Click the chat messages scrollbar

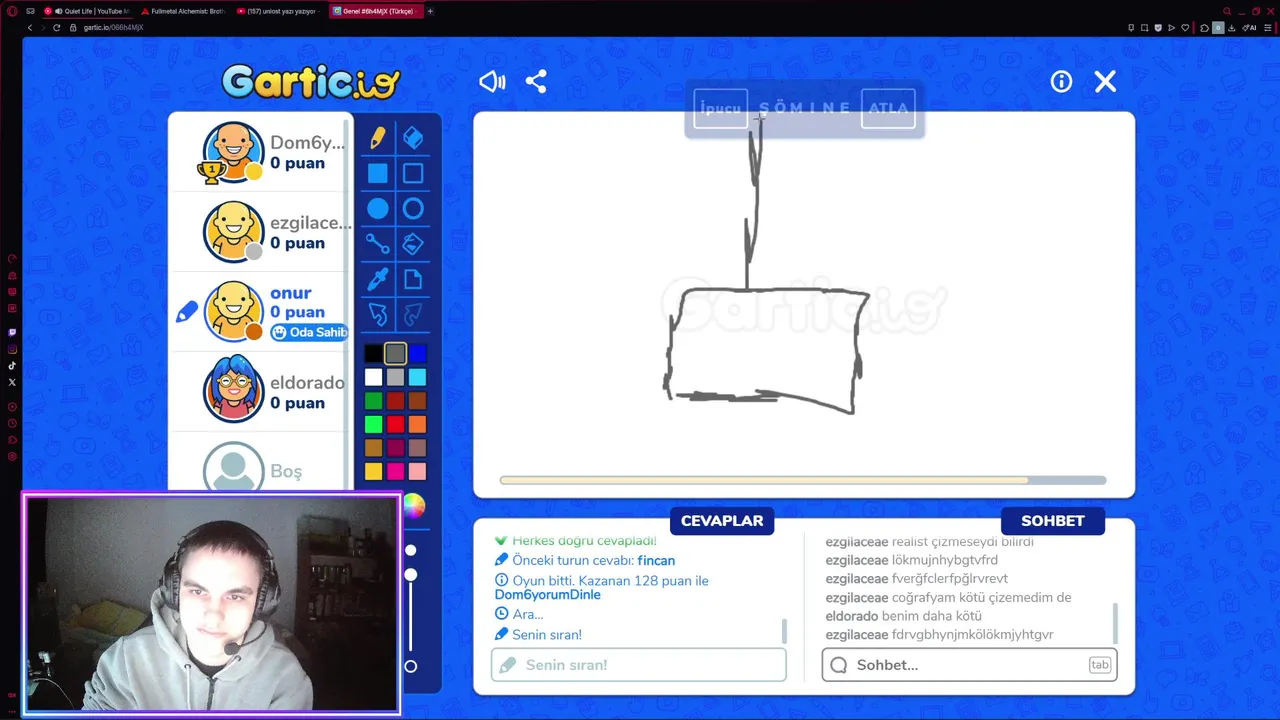tap(1114, 622)
